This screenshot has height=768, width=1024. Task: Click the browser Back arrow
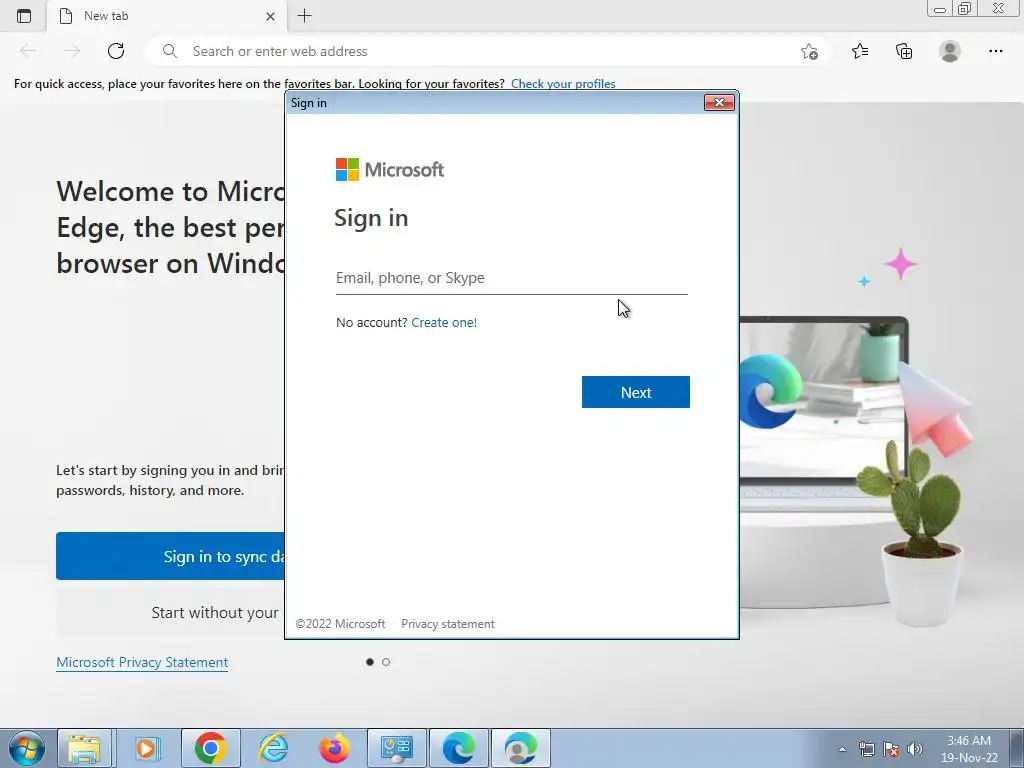(28, 51)
